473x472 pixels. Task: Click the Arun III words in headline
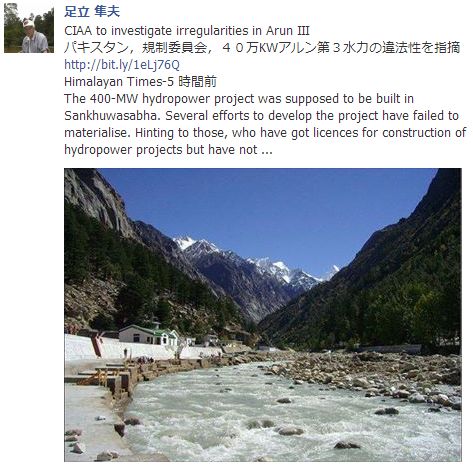[x=288, y=31]
